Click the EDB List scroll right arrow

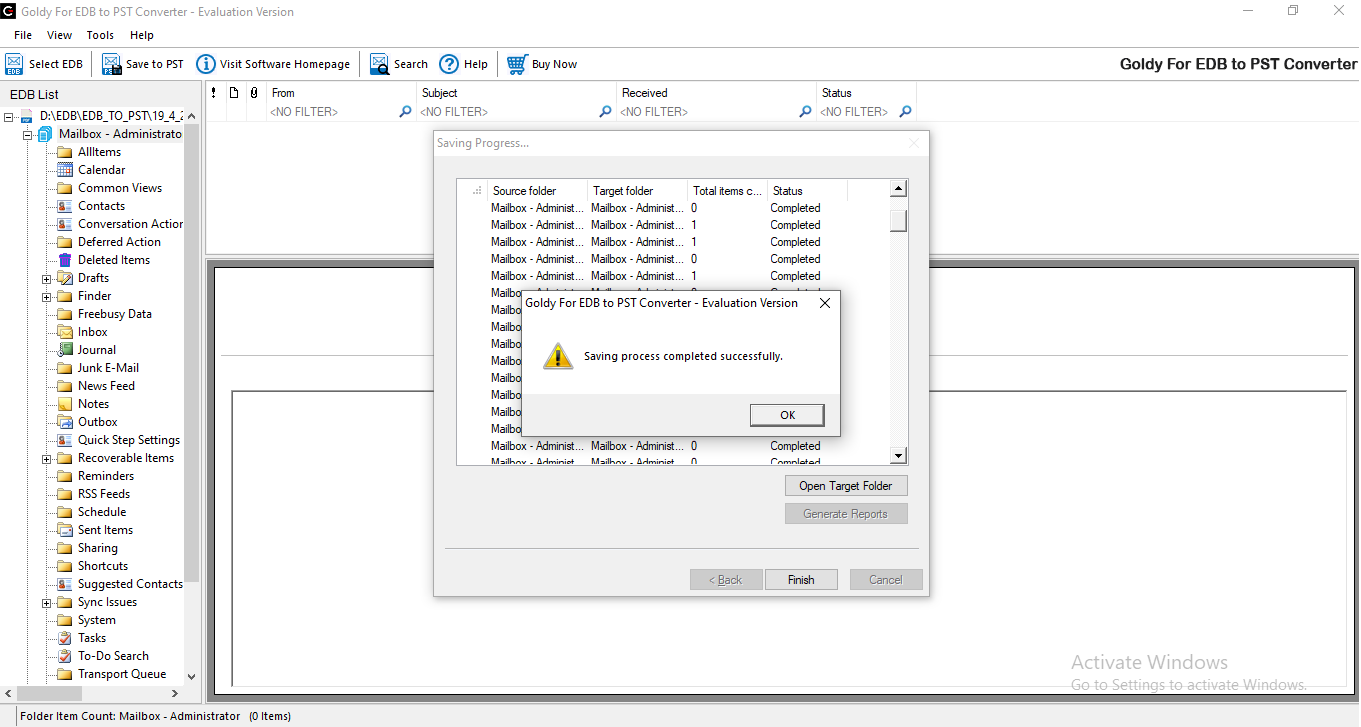pyautogui.click(x=174, y=693)
